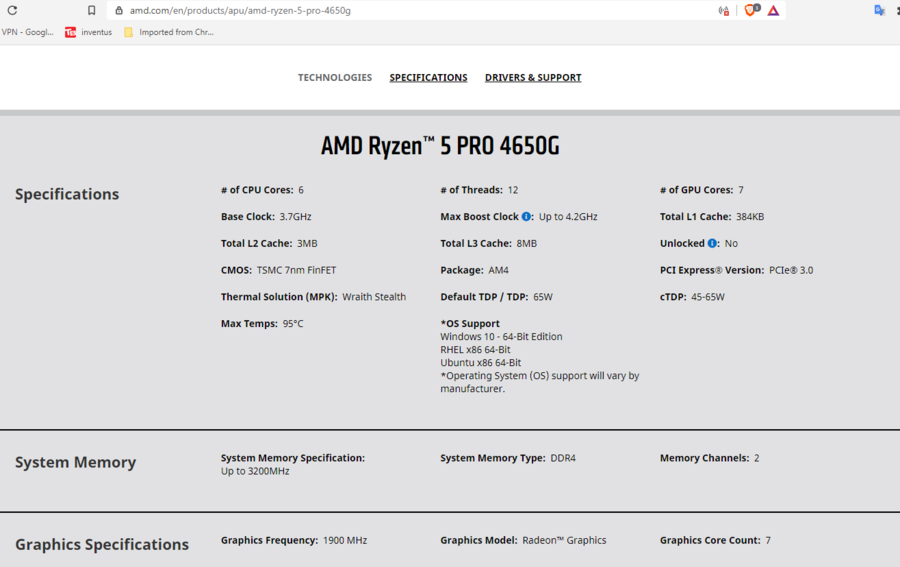The image size is (900, 567).
Task: Click the info icon next to Max Boost Clock
Action: point(527,216)
